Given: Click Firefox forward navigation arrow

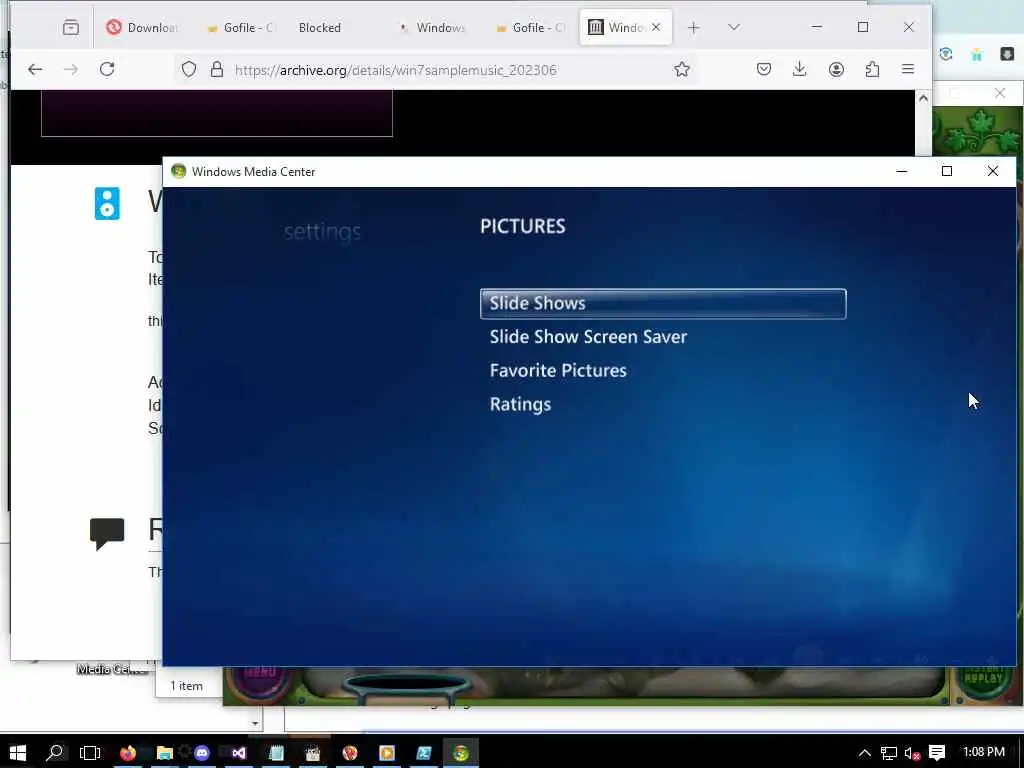Looking at the screenshot, I should (x=71, y=69).
